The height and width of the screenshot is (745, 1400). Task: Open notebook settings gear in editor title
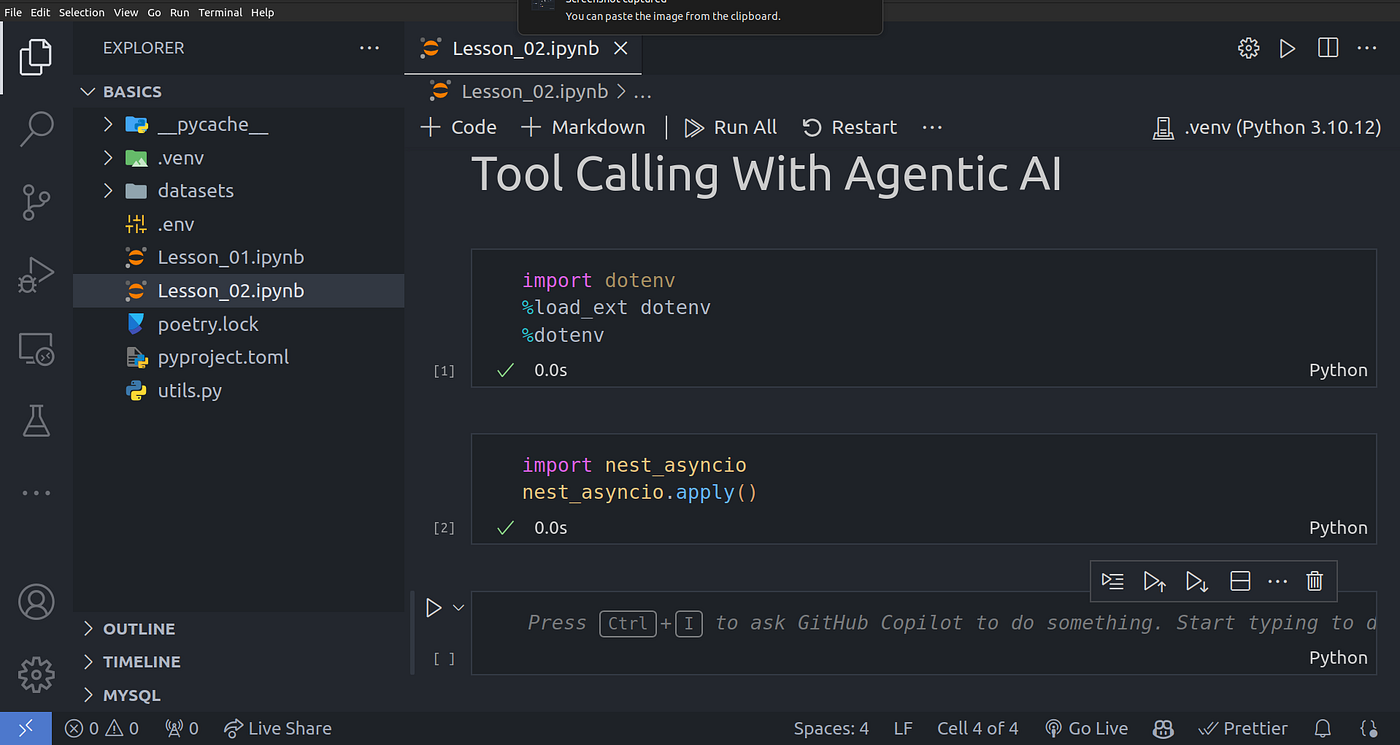click(1248, 48)
